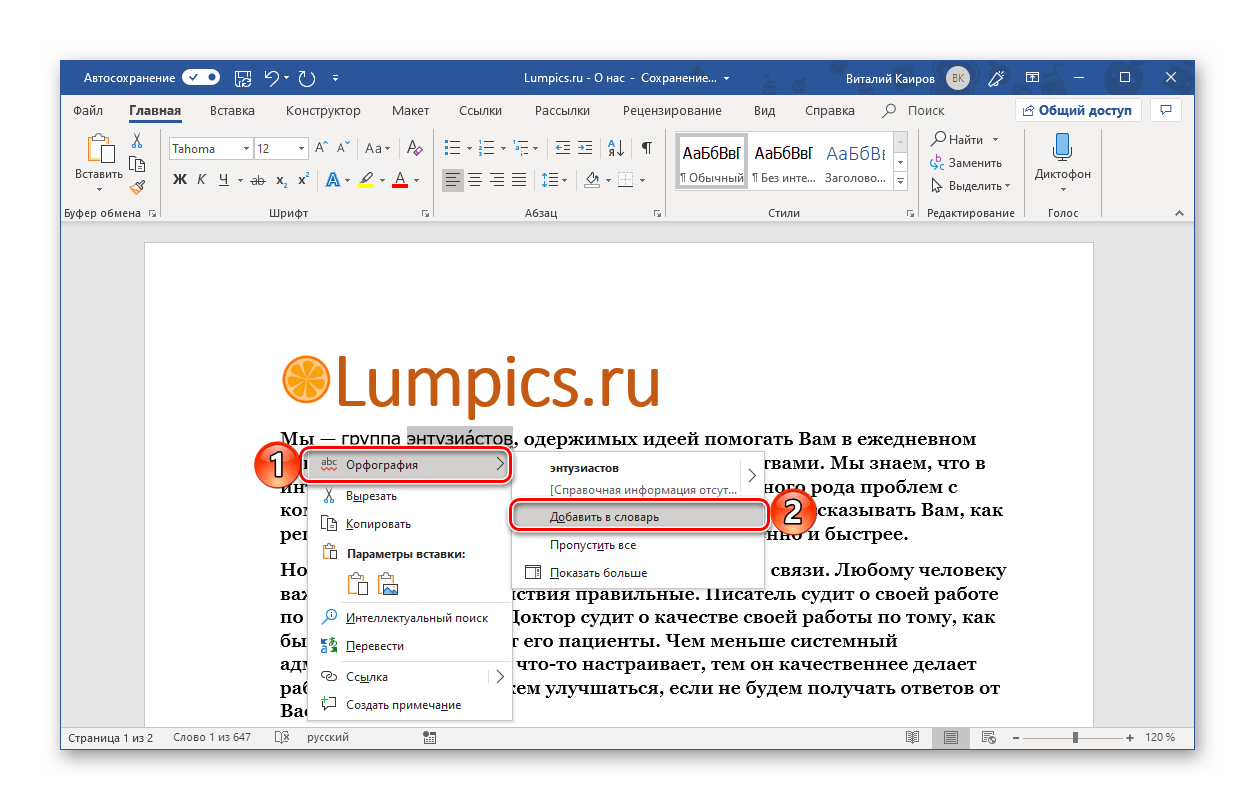Apply bulleted list formatting
Image resolution: width=1255 pixels, height=810 pixels.
point(453,148)
